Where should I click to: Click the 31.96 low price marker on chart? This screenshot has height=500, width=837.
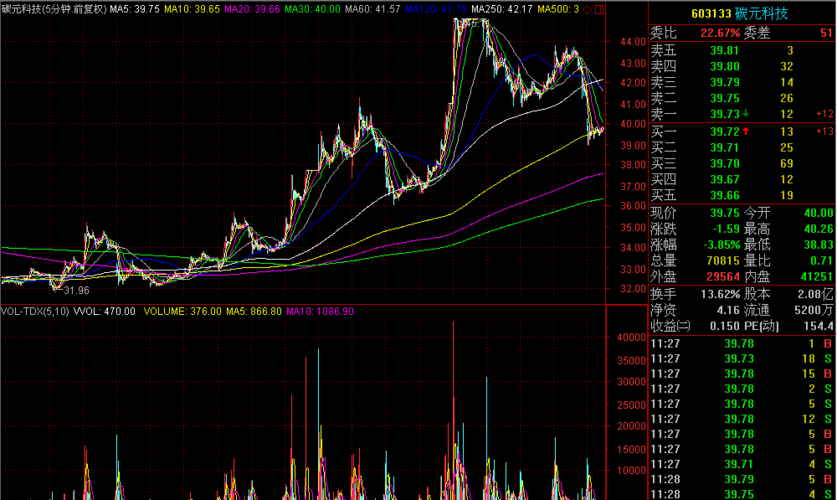76,289
